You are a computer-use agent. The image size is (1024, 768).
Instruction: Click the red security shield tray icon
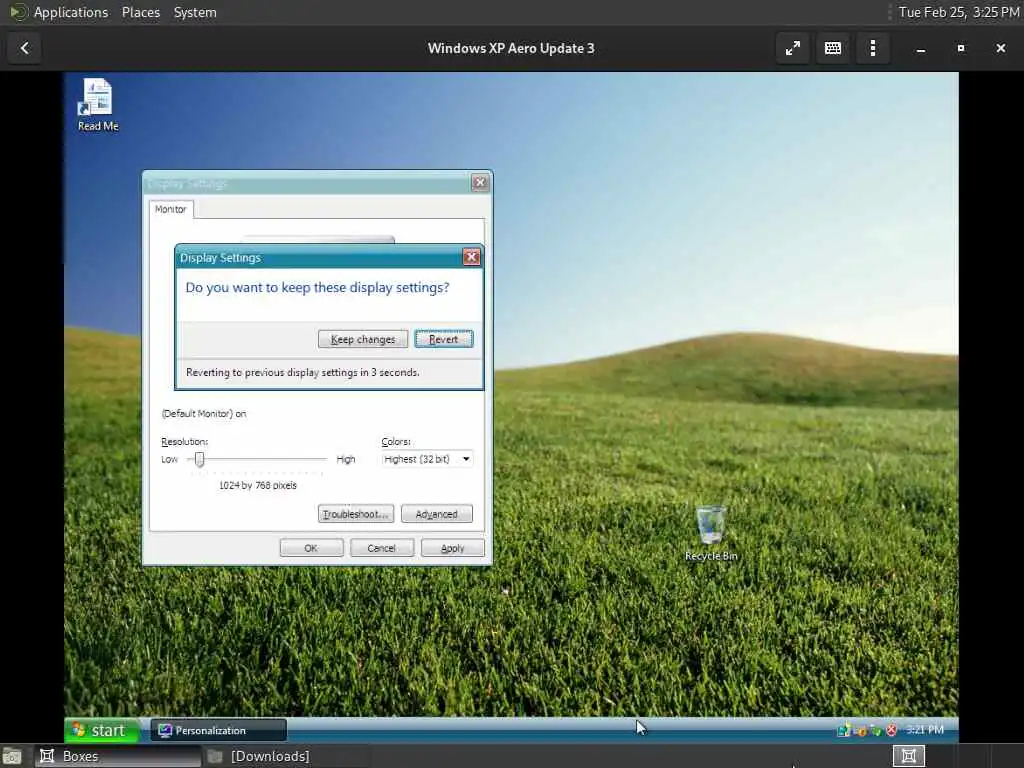point(891,730)
